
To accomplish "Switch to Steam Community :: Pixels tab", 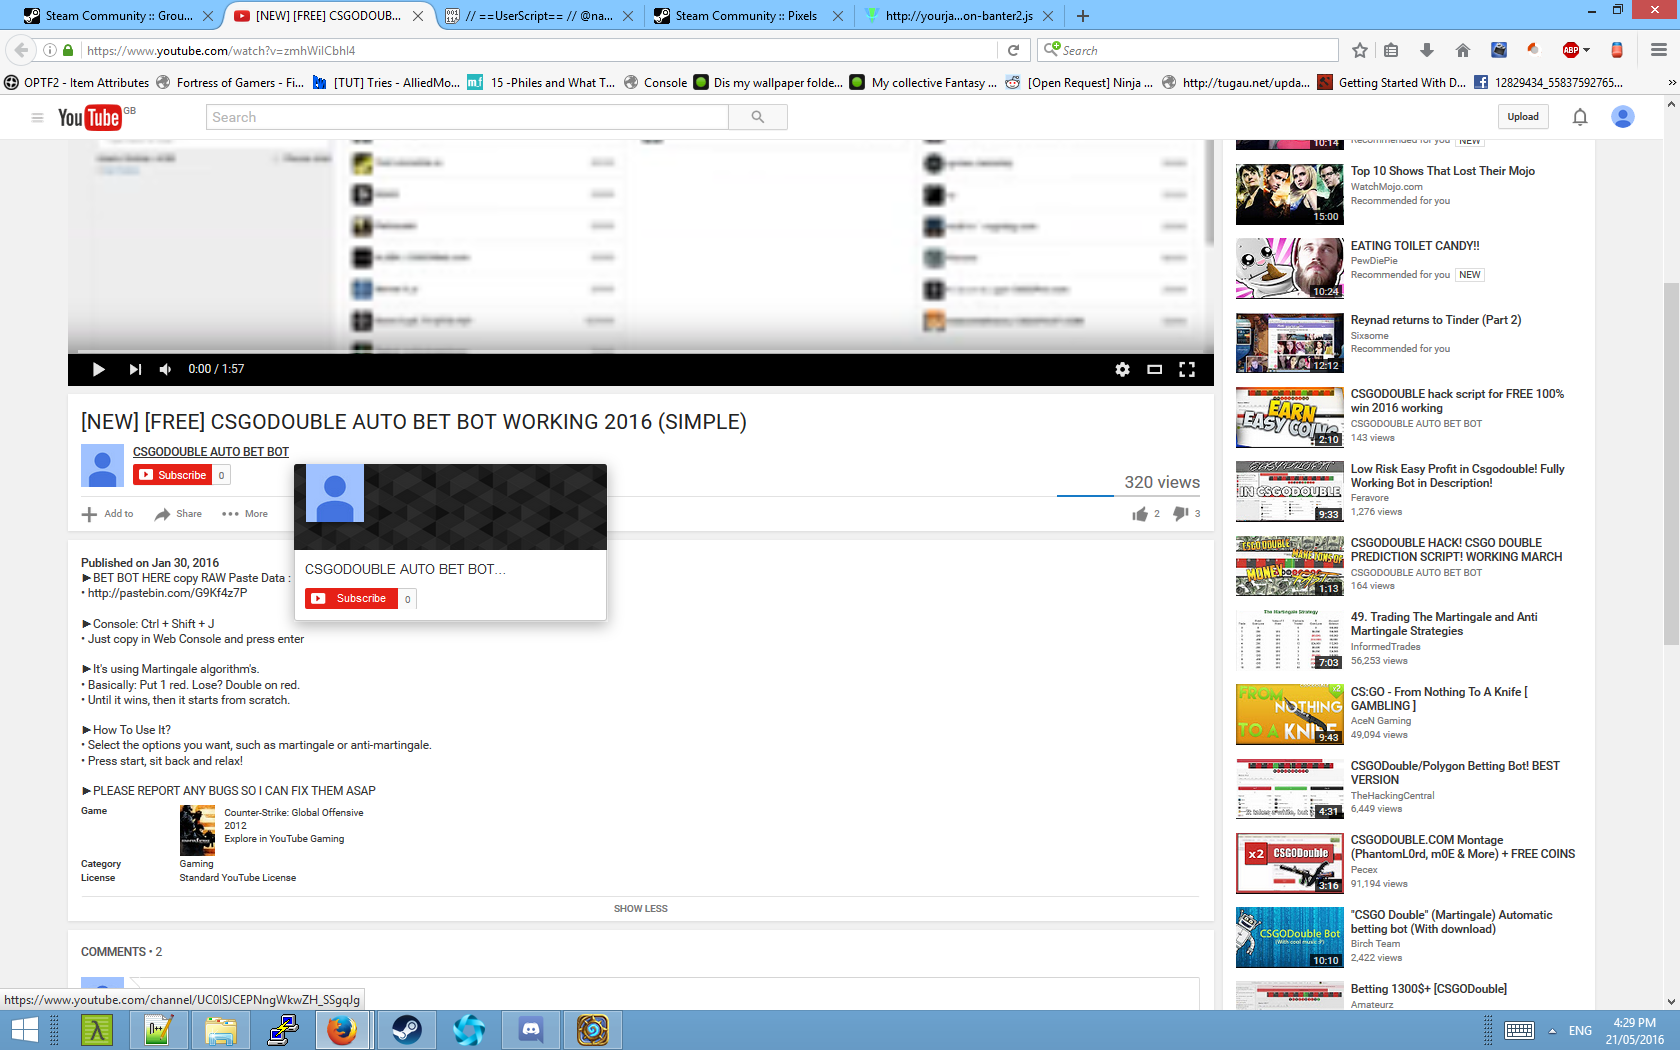I will [745, 16].
